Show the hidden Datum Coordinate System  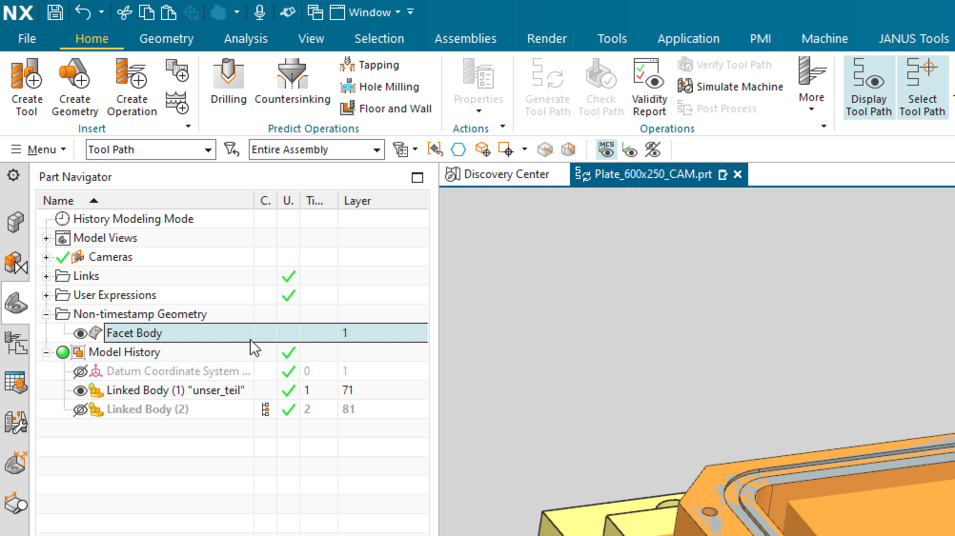[x=80, y=372]
